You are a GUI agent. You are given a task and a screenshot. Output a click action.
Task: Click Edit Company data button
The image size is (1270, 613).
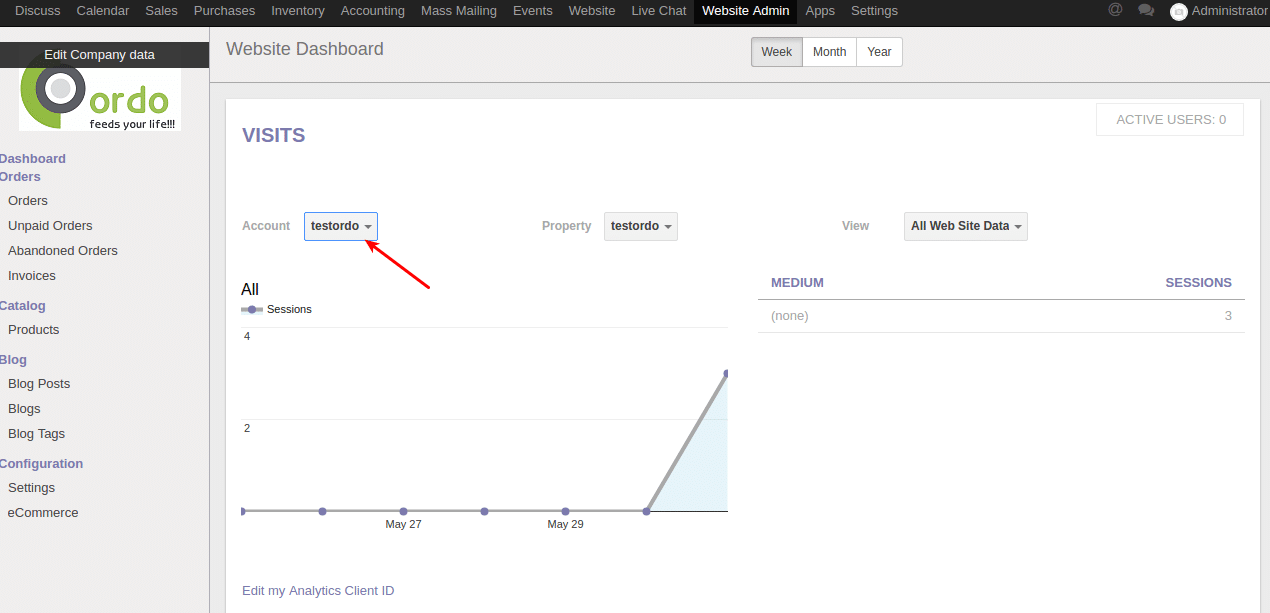(x=99, y=55)
